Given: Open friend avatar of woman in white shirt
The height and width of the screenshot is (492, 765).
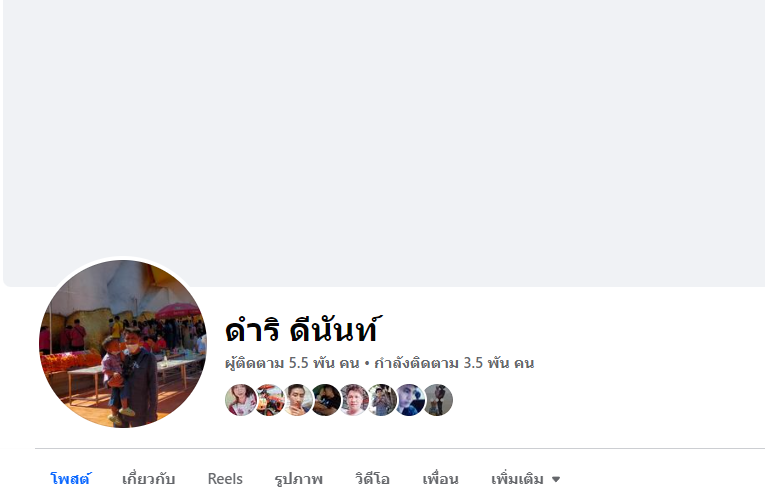Looking at the screenshot, I should coord(241,400).
